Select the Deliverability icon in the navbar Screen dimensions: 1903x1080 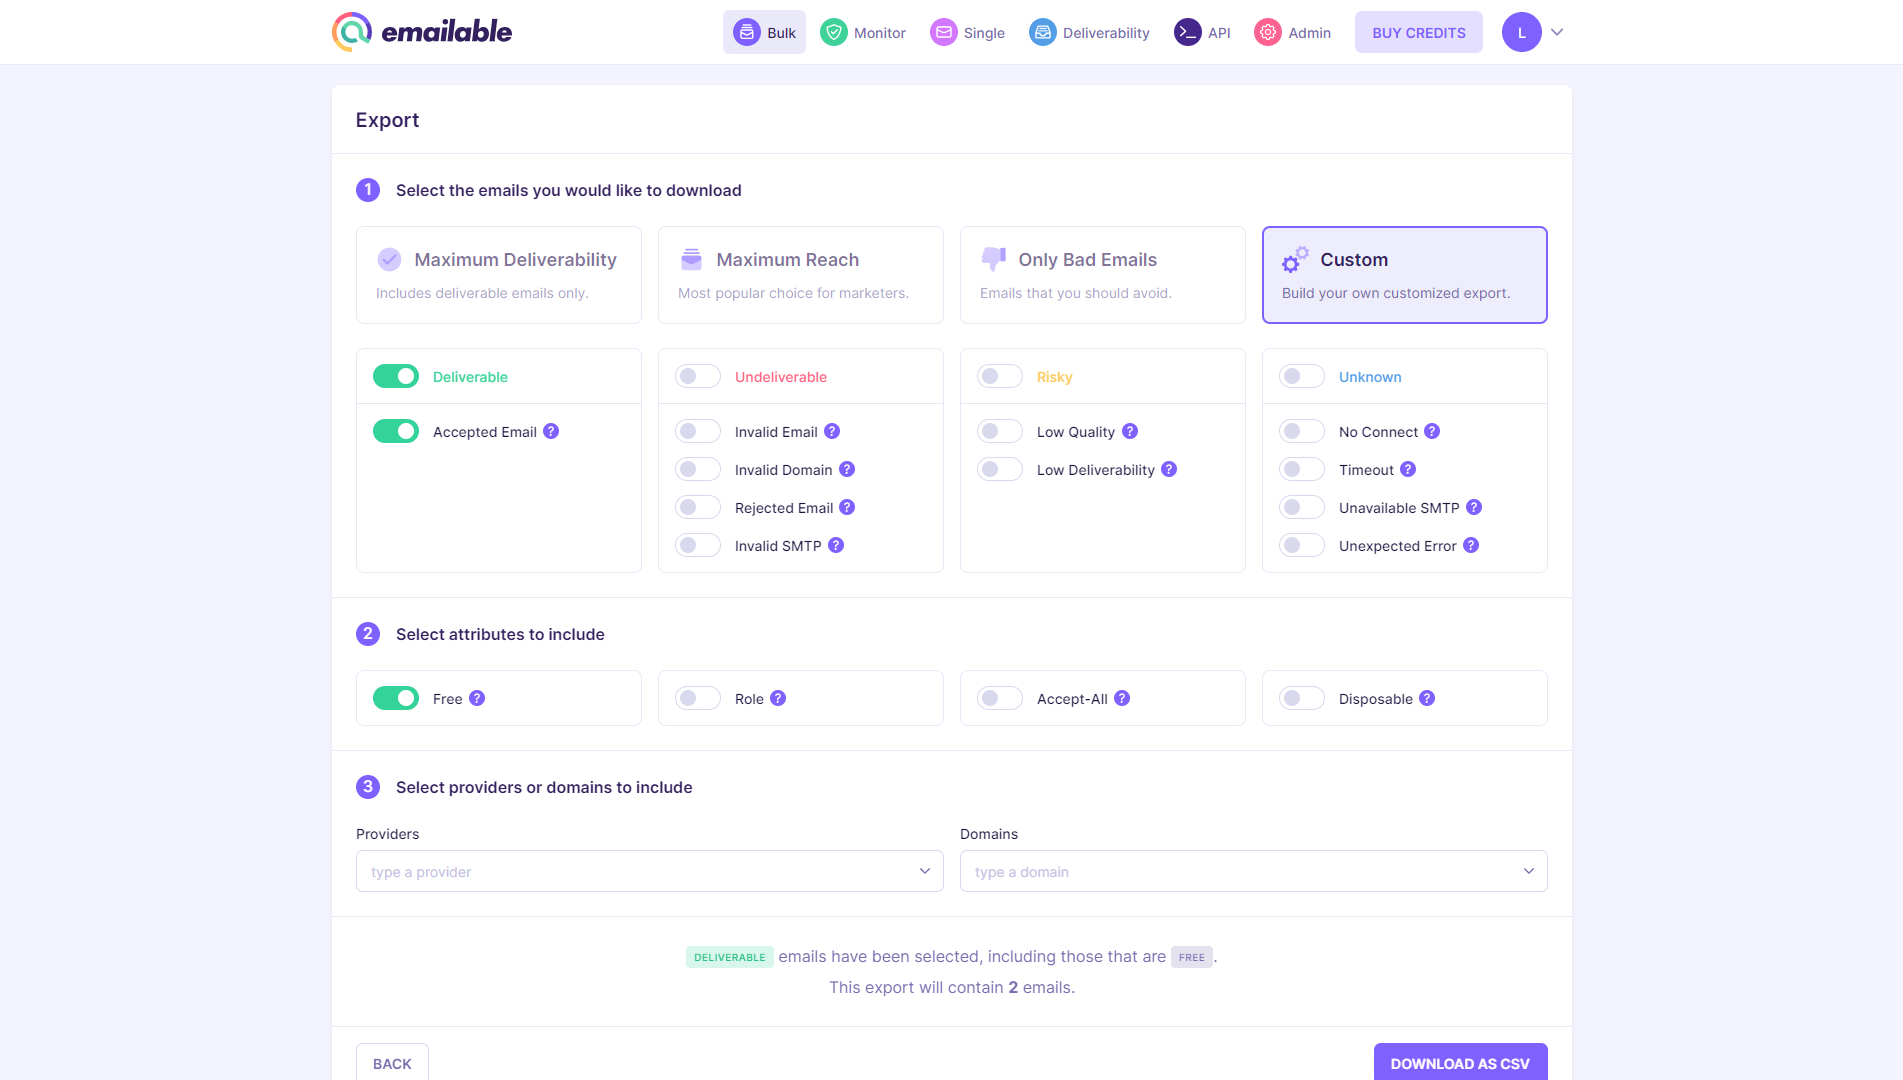[1043, 31]
